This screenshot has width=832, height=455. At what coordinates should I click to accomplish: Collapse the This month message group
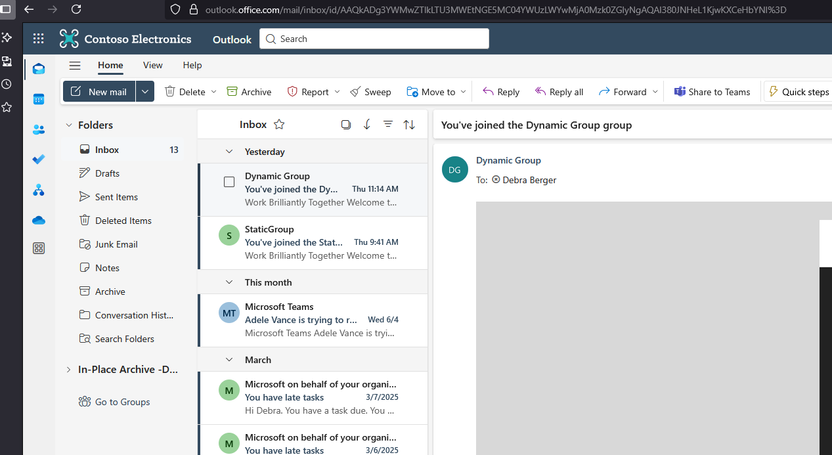[x=229, y=282]
